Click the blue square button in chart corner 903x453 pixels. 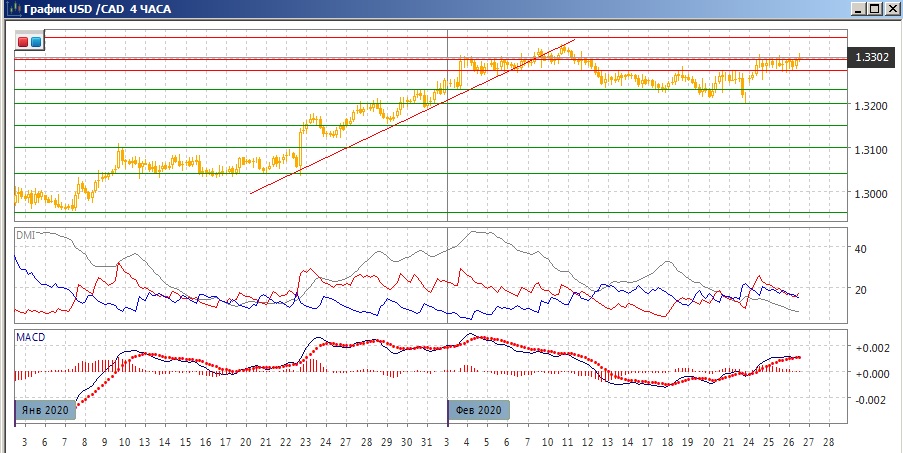tap(36, 42)
